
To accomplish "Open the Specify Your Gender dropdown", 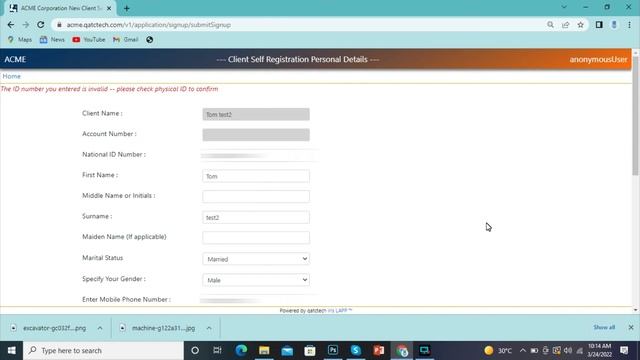I will [256, 280].
